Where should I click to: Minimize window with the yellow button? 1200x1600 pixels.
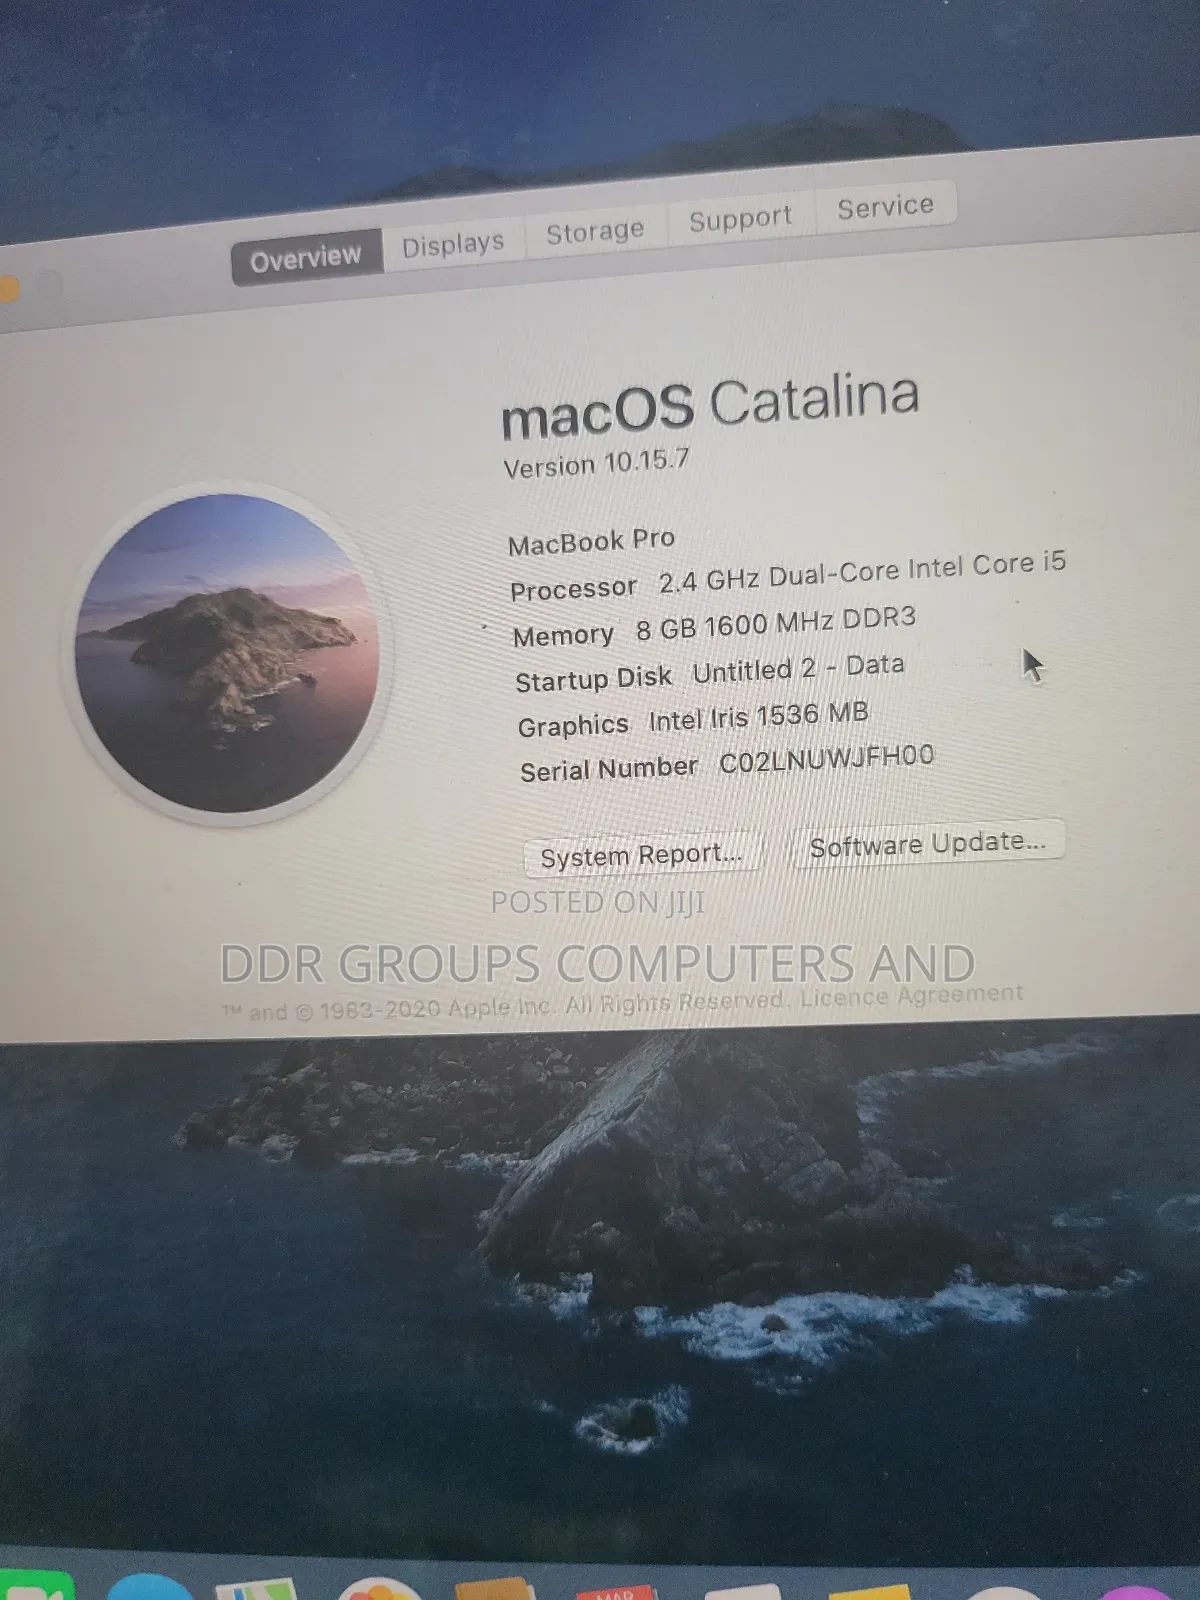8,290
